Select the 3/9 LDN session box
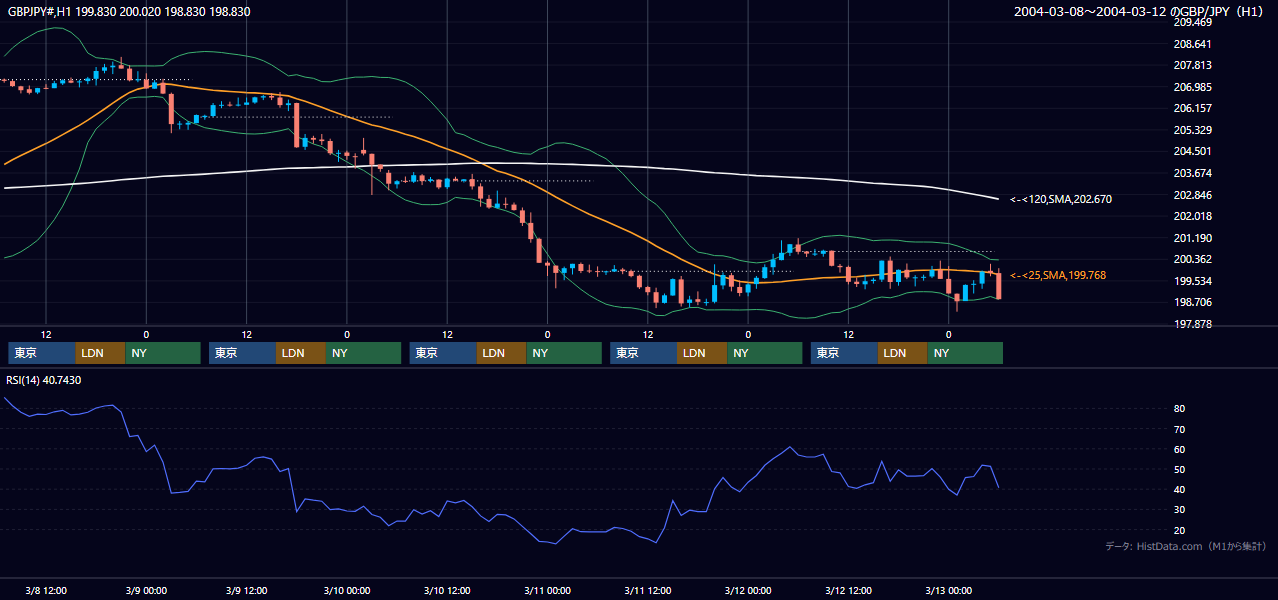The width and height of the screenshot is (1278, 600). pos(302,353)
